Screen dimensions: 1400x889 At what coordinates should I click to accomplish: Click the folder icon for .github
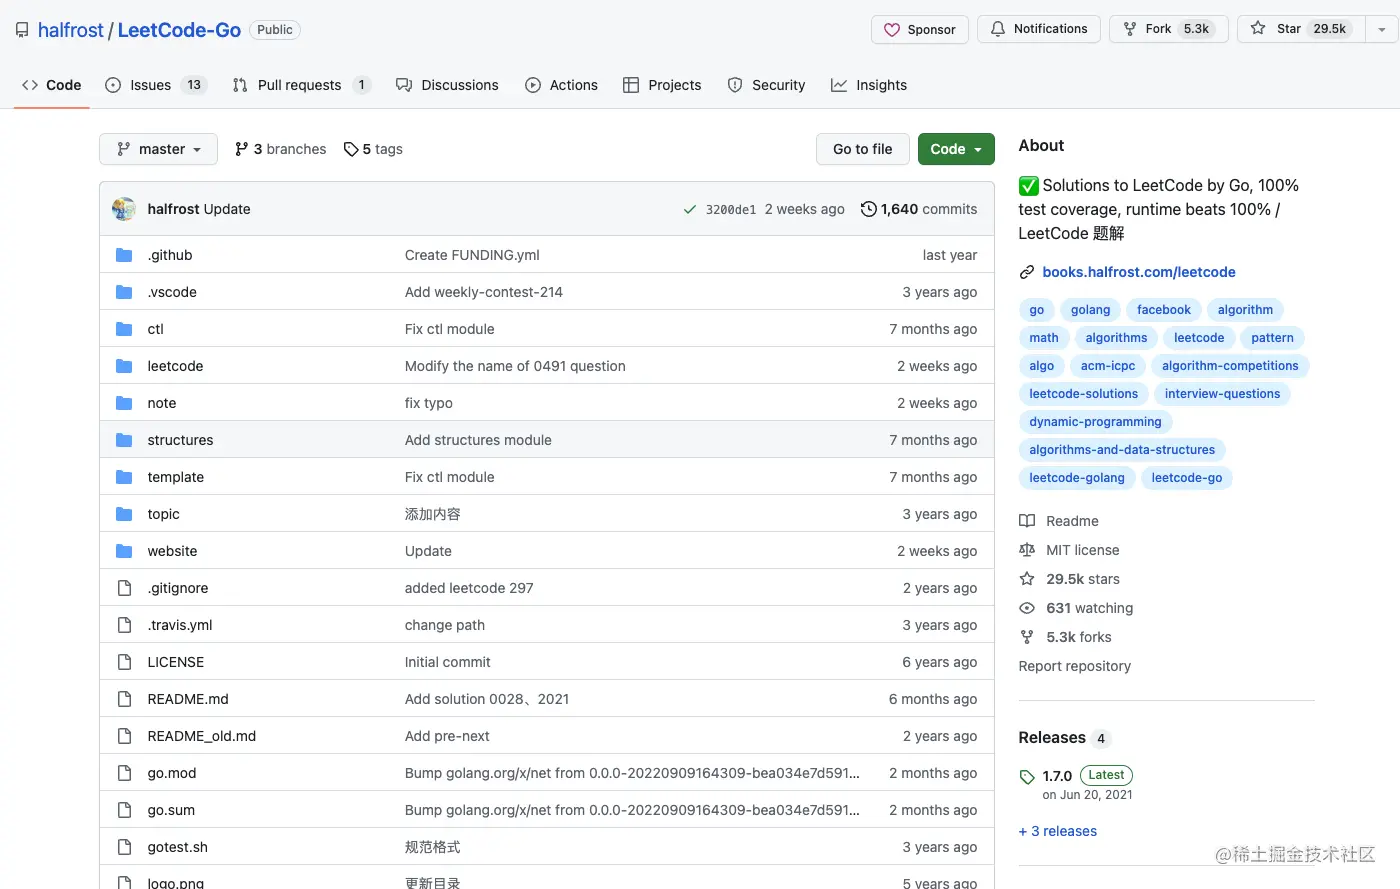point(124,255)
